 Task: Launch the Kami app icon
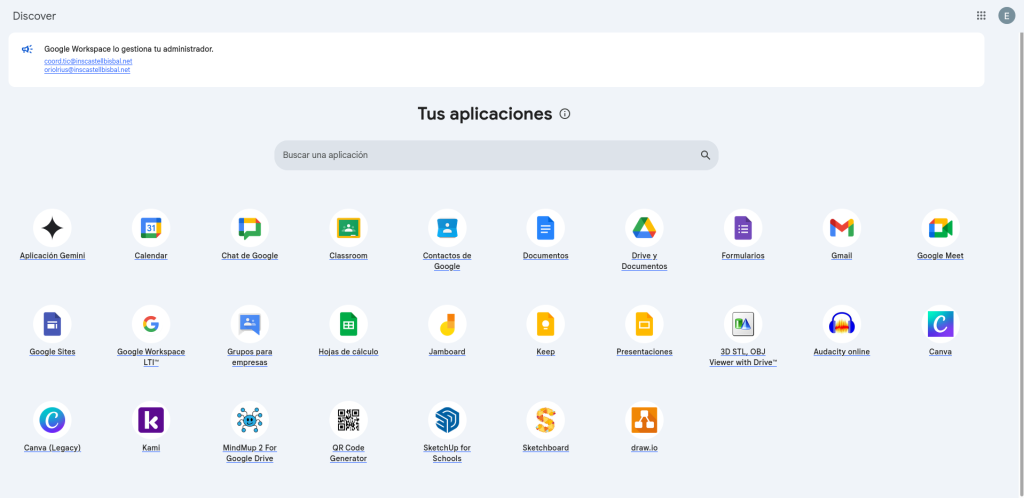tap(151, 420)
